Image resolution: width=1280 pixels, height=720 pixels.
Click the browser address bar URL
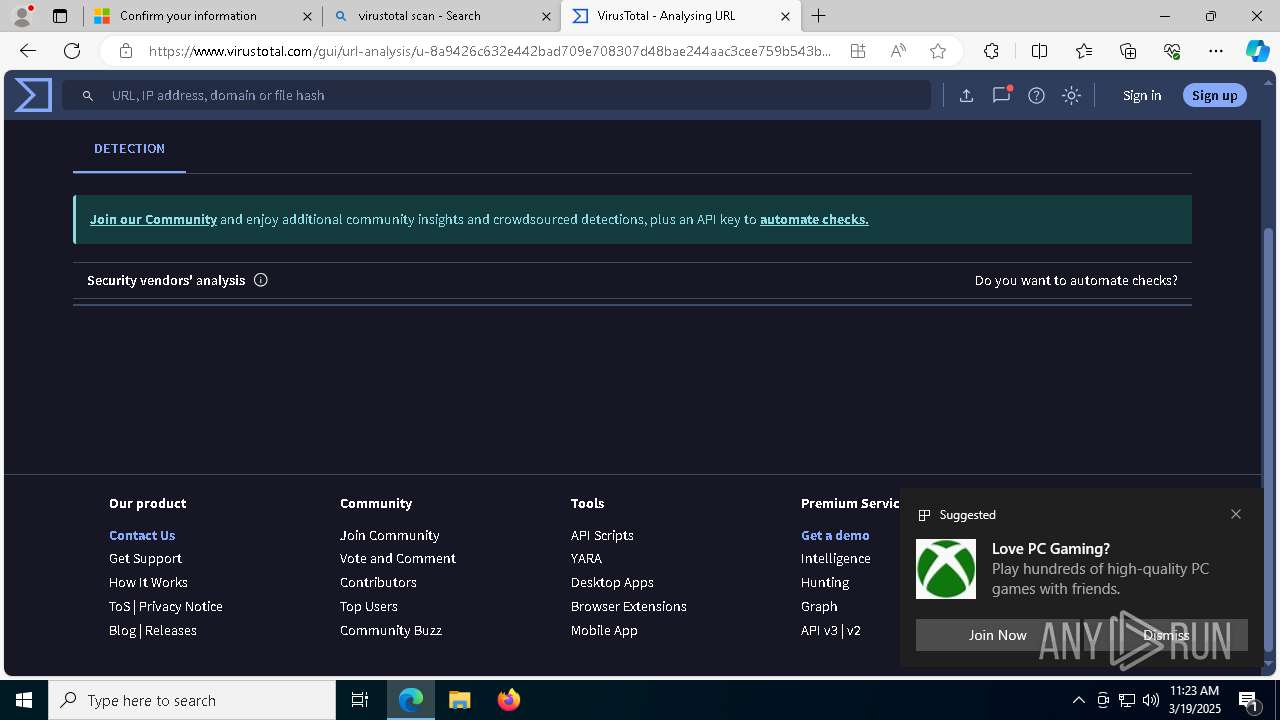[490, 51]
